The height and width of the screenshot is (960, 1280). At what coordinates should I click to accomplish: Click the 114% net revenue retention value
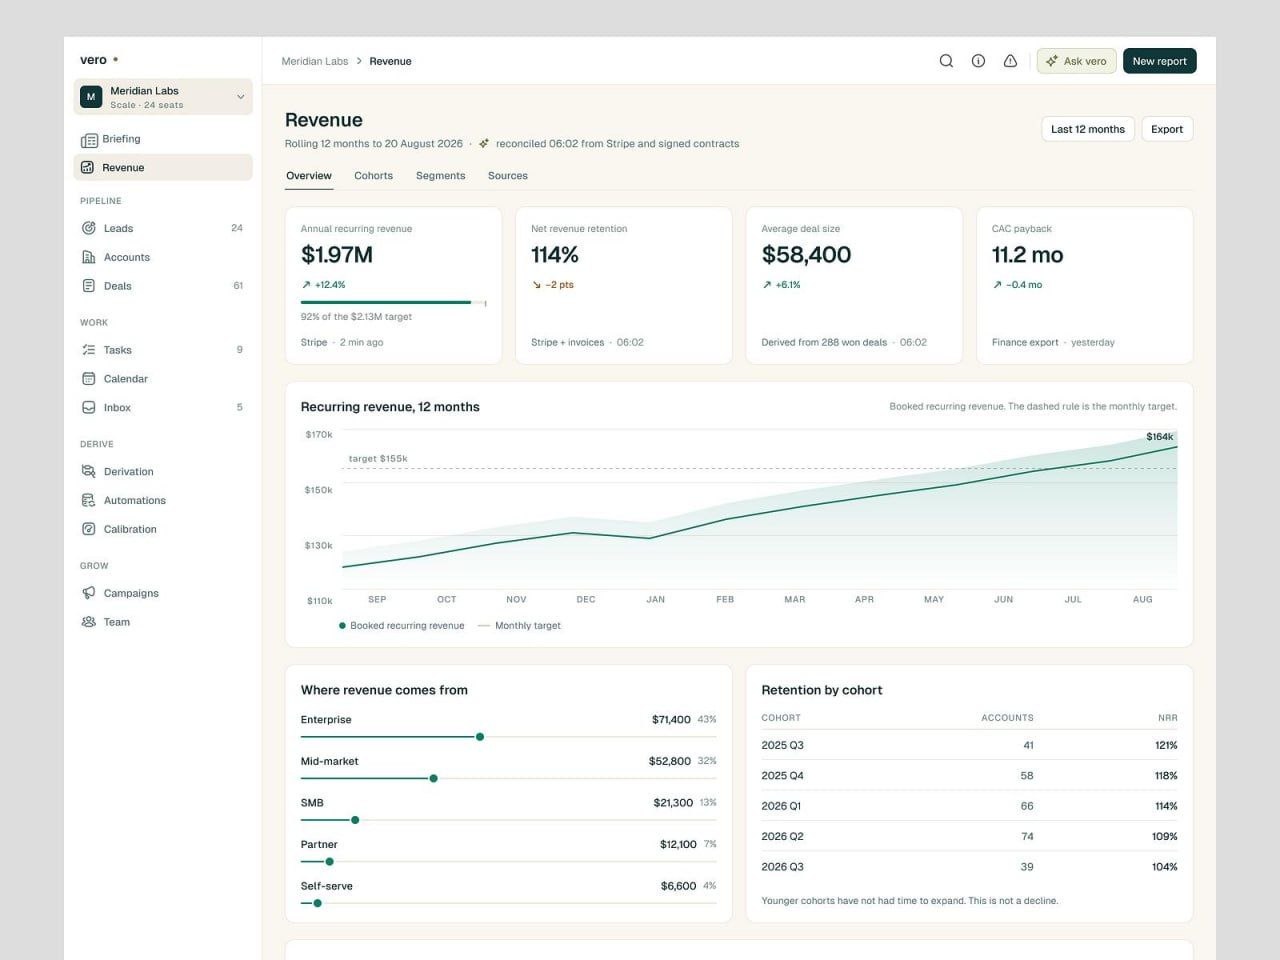tap(555, 255)
